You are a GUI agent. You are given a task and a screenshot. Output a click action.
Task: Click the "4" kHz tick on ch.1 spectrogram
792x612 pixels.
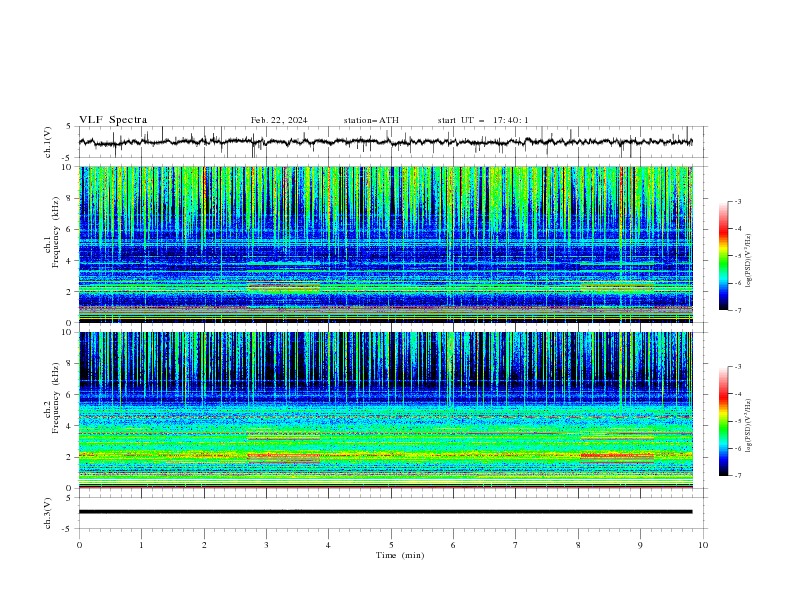(x=70, y=261)
